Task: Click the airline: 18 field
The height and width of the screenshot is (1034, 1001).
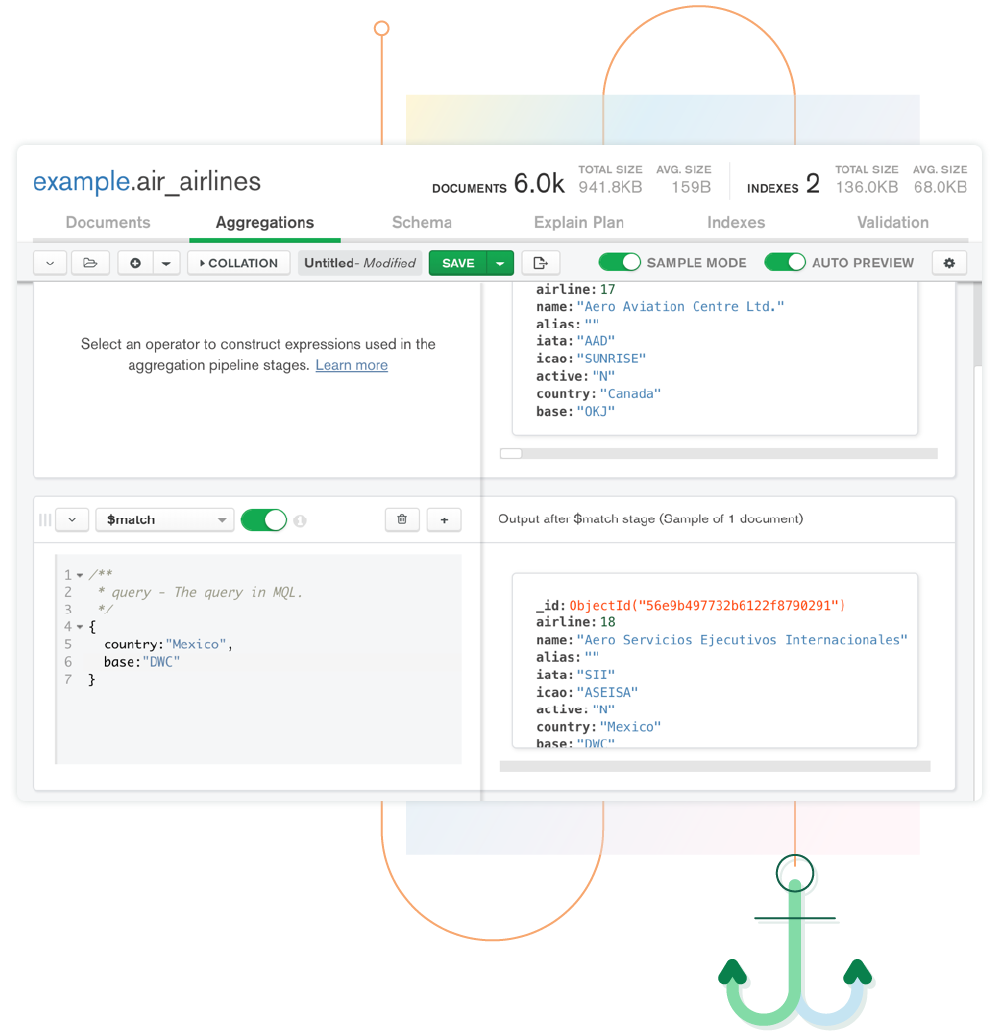Action: [x=576, y=622]
